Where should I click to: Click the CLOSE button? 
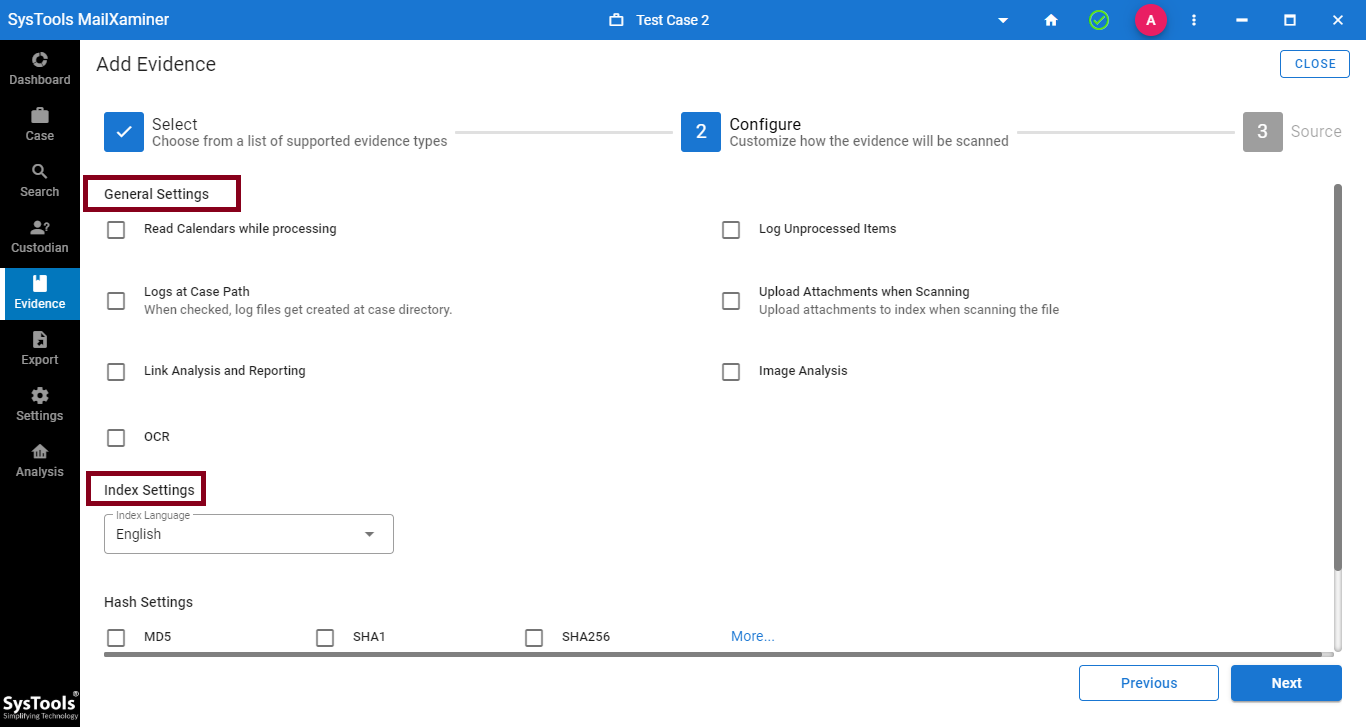point(1315,64)
